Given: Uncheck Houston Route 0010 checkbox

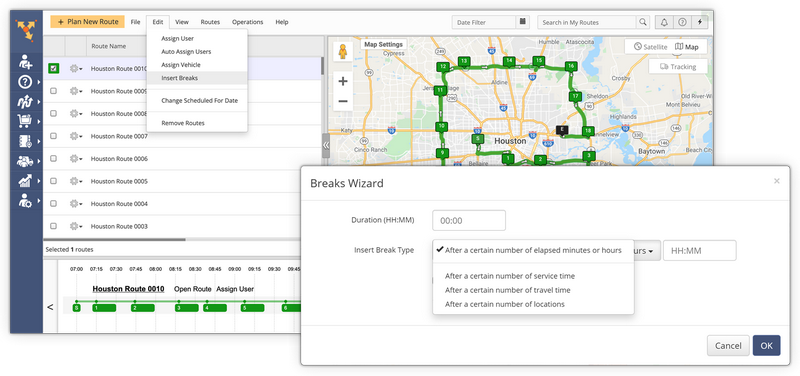Looking at the screenshot, I should click(54, 68).
